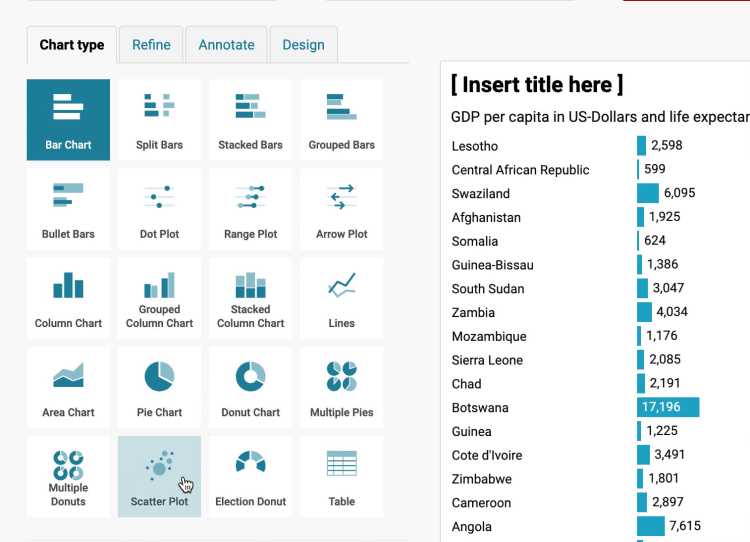The height and width of the screenshot is (542, 750).
Task: Click the Swaziland bar in the chart
Action: pos(648,193)
